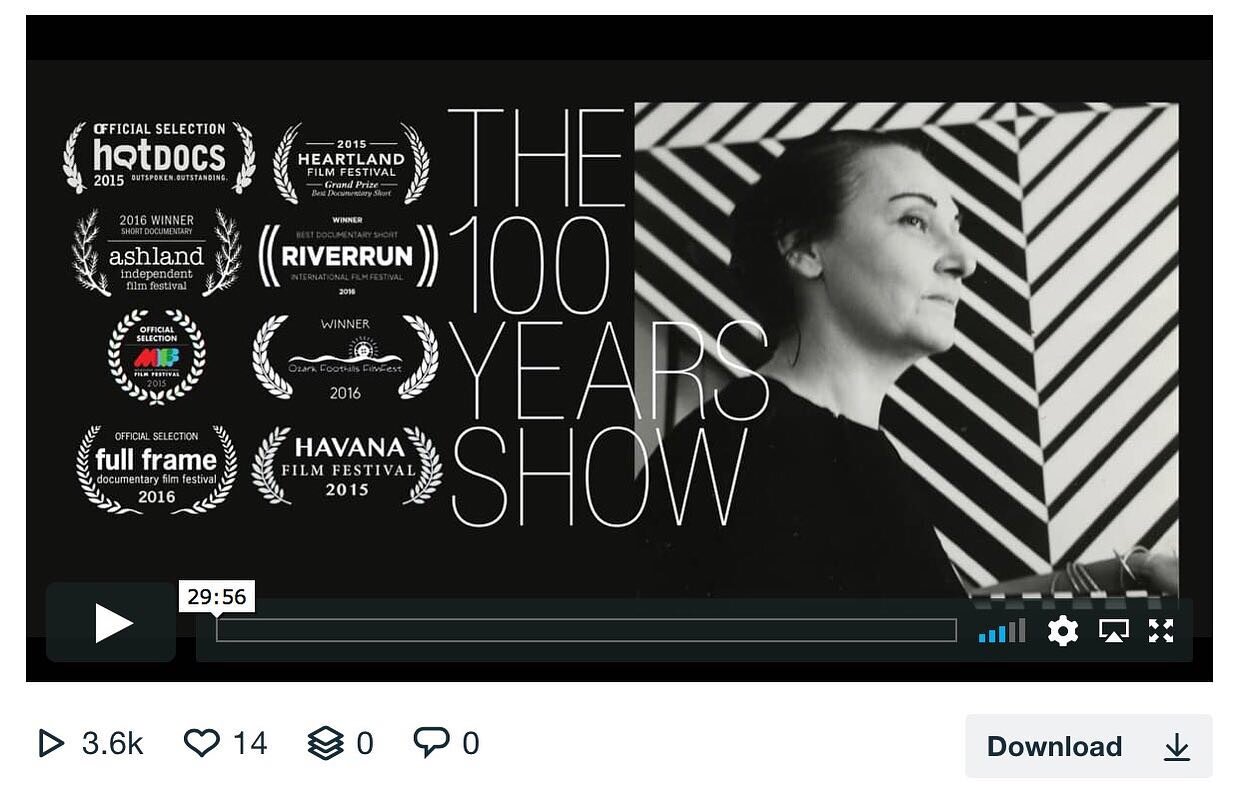Click the plays count triangle icon
The image size is (1239, 793).
50,743
